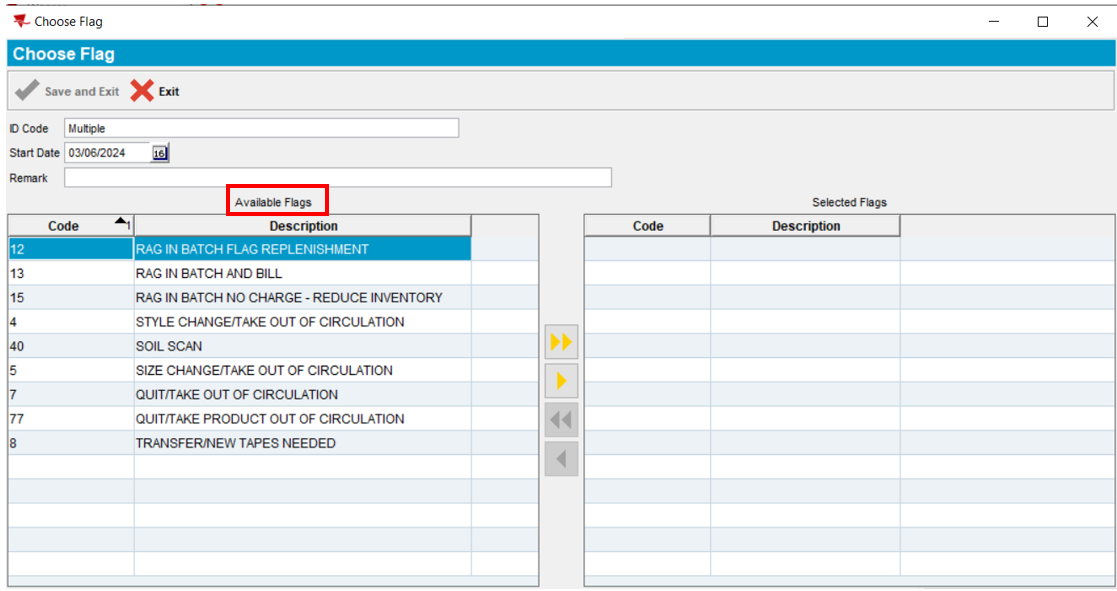The width and height of the screenshot is (1117, 591).
Task: Remove all flags with double left arrow
Action: click(x=562, y=420)
